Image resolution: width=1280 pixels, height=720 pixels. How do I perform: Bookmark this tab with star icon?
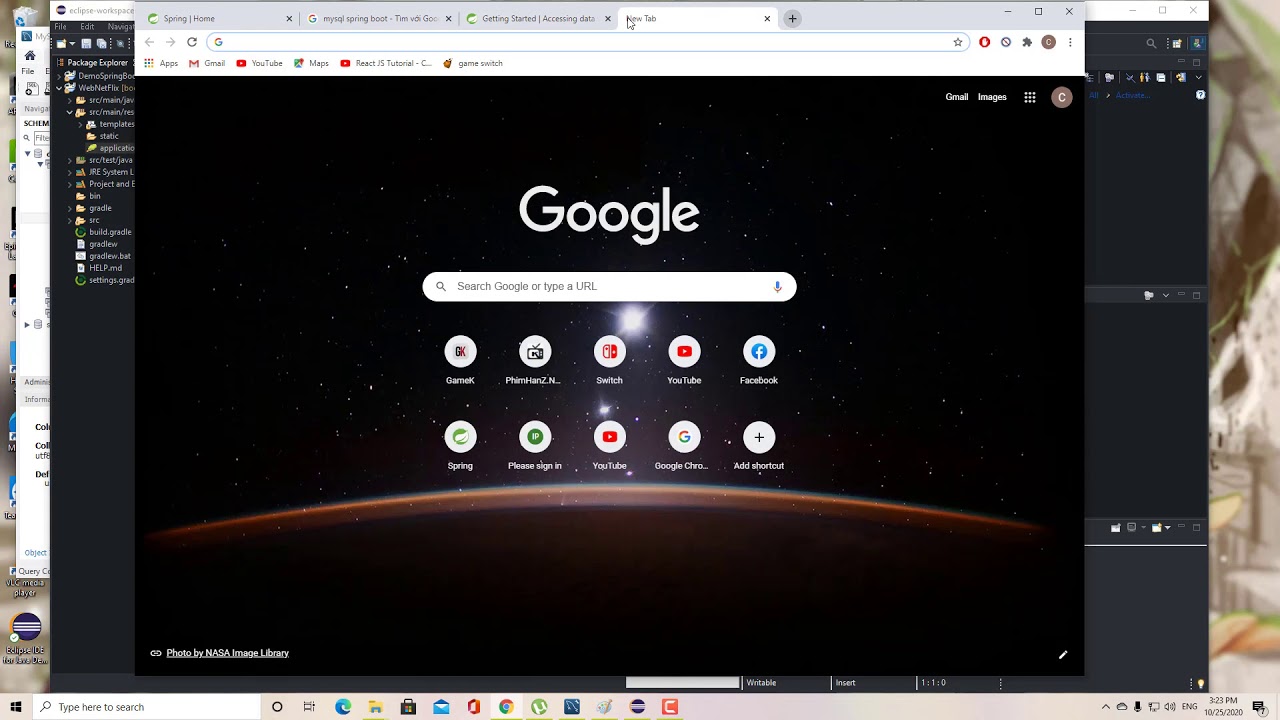[x=958, y=42]
